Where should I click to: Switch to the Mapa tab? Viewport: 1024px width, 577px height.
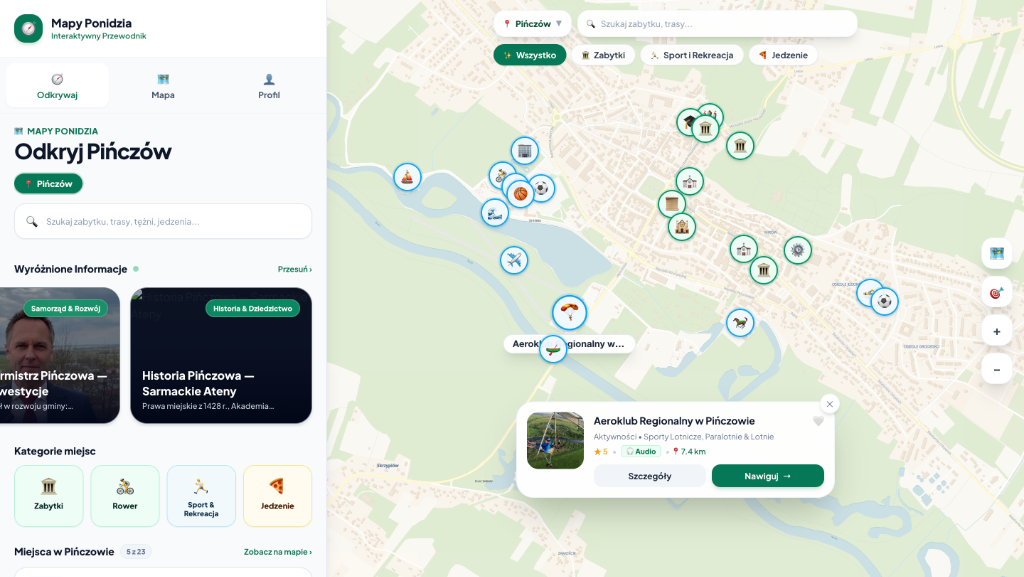tap(163, 86)
